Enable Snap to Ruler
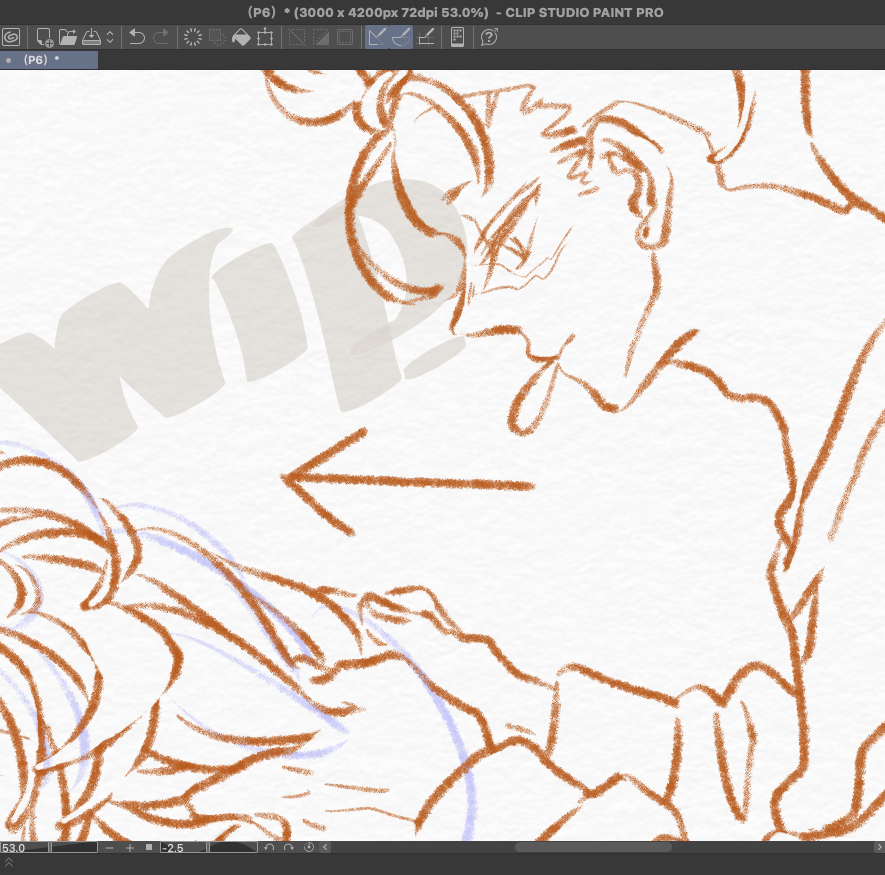Viewport: 885px width, 875px height. pos(375,37)
